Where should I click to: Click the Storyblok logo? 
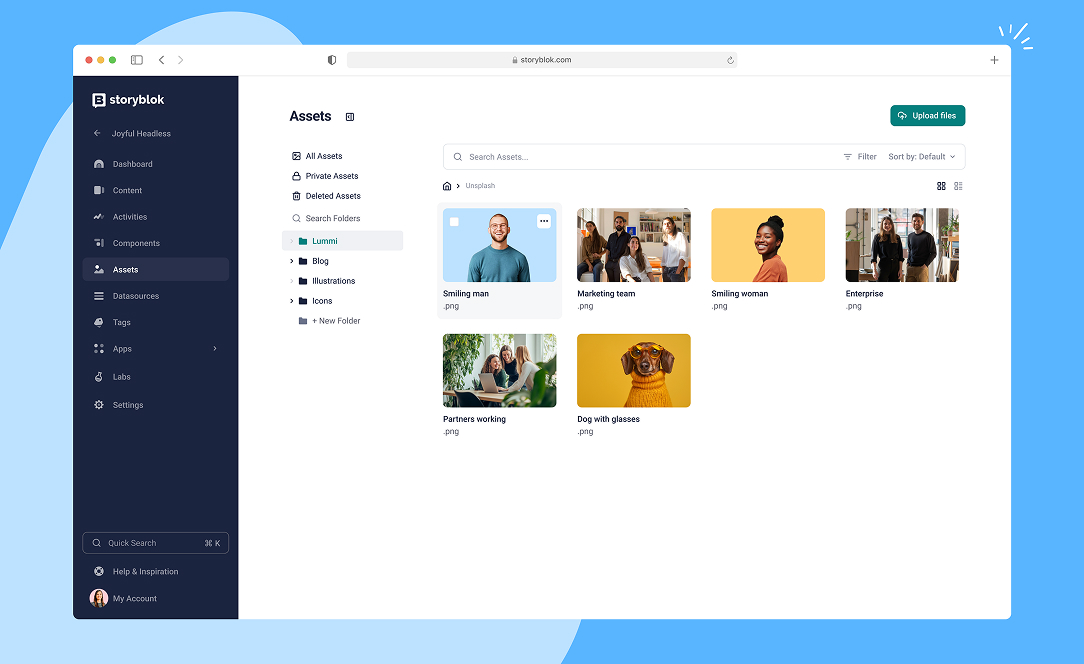point(128,100)
